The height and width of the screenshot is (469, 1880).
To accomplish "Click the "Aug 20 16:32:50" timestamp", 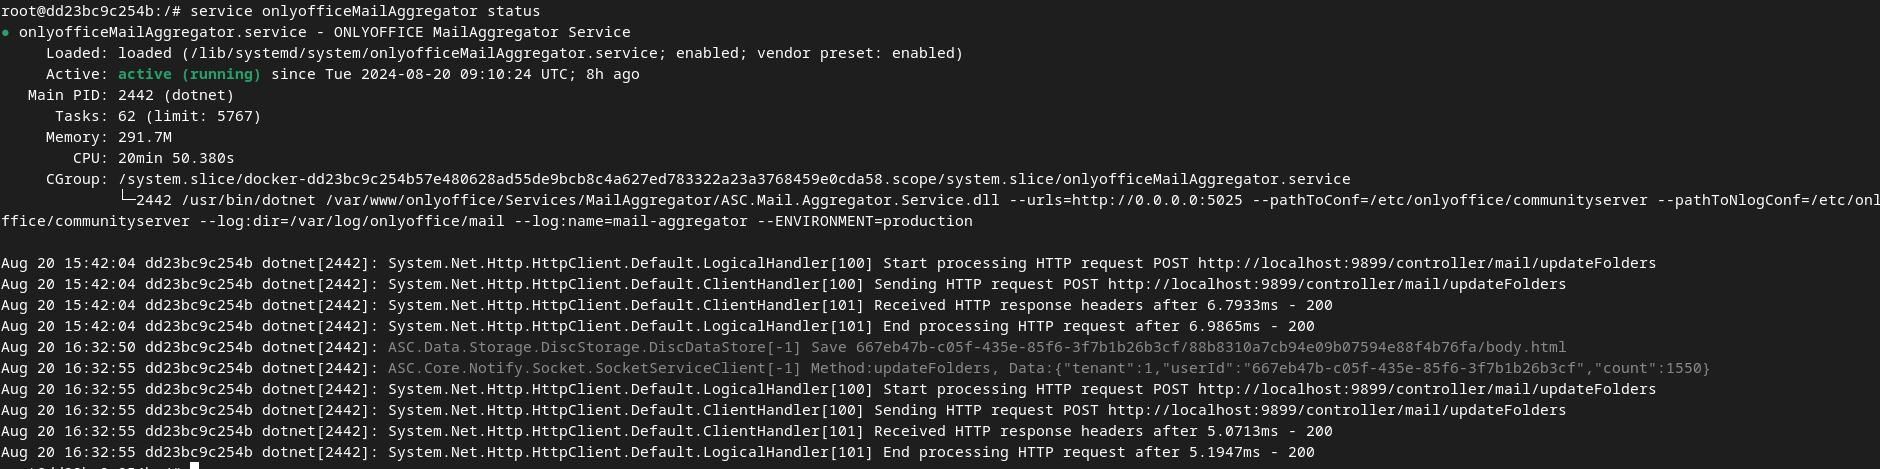I will (69, 347).
